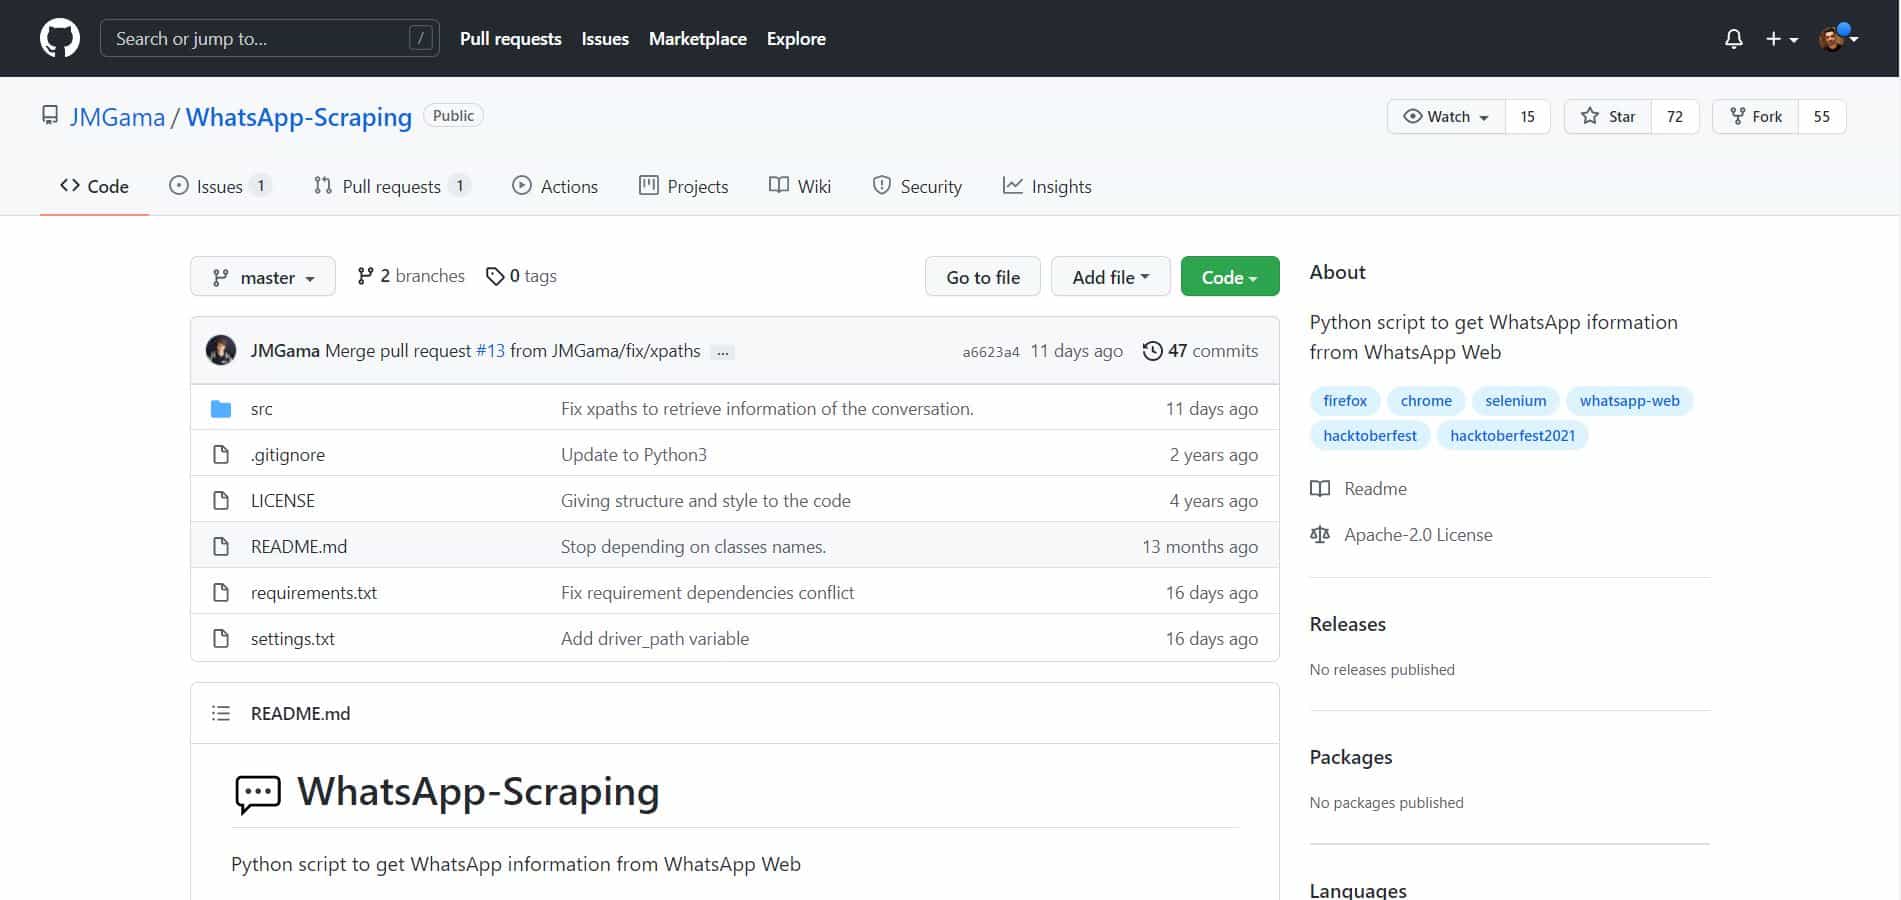
Task: Click the JMGama commit author avatar
Action: click(221, 351)
